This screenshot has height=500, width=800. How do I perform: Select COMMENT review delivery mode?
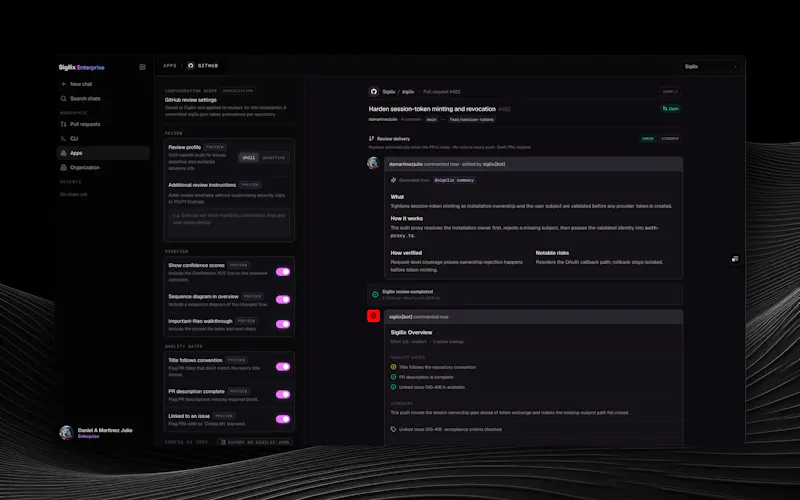coord(670,139)
